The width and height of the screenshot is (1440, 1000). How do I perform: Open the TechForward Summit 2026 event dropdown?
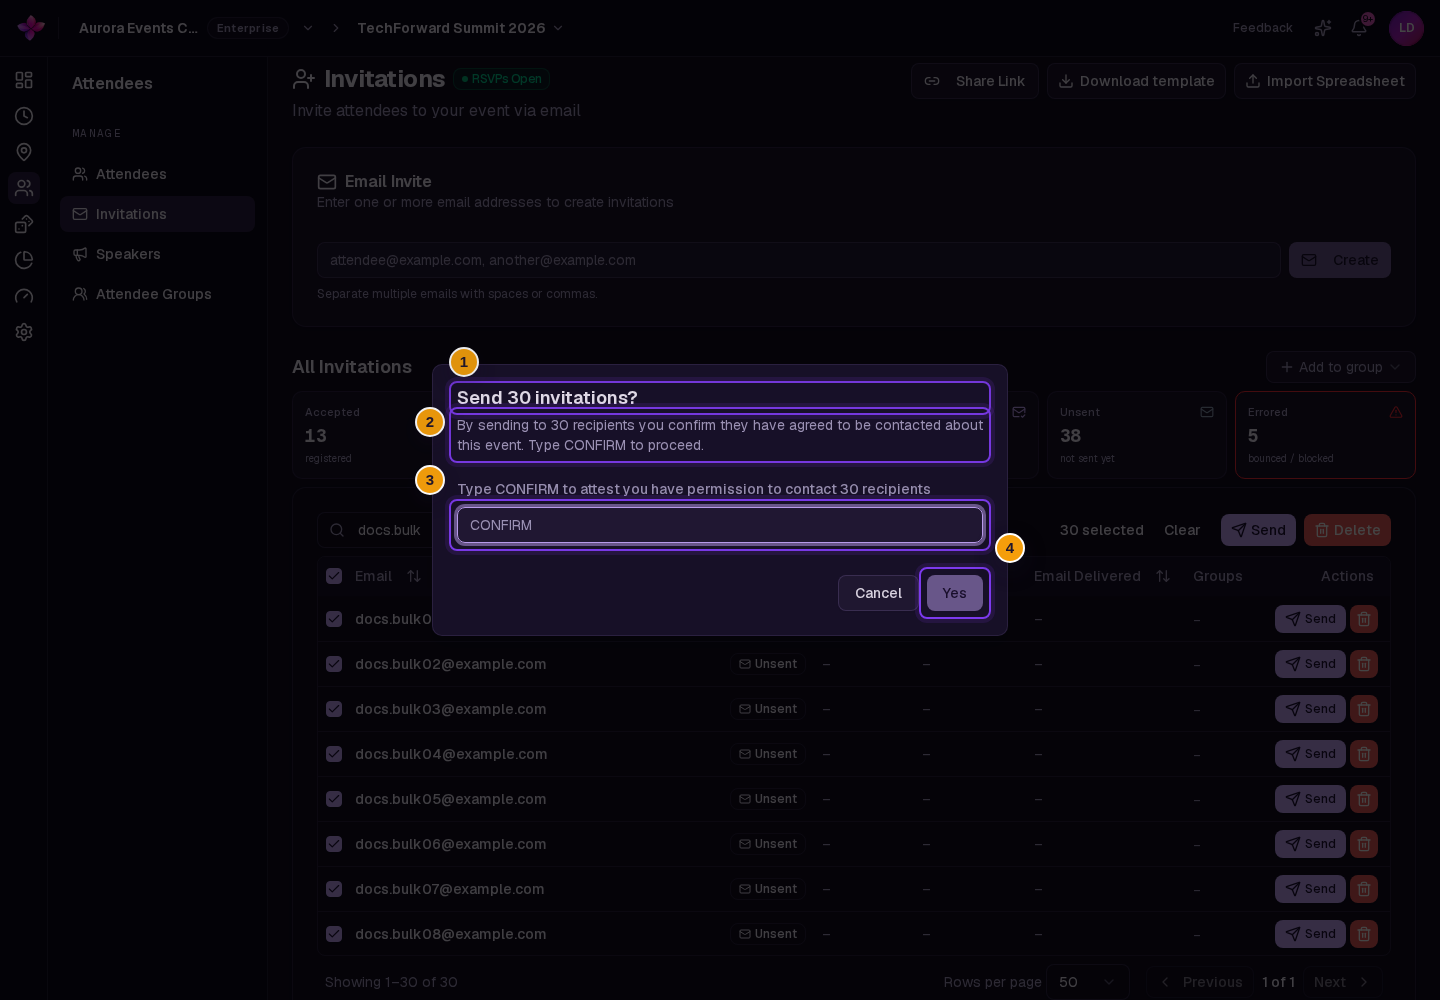coord(460,28)
